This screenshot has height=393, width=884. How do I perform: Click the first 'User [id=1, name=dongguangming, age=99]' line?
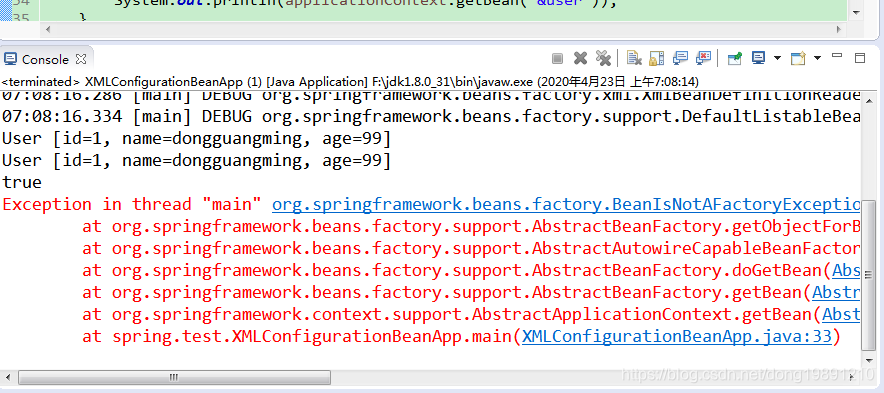click(x=196, y=138)
